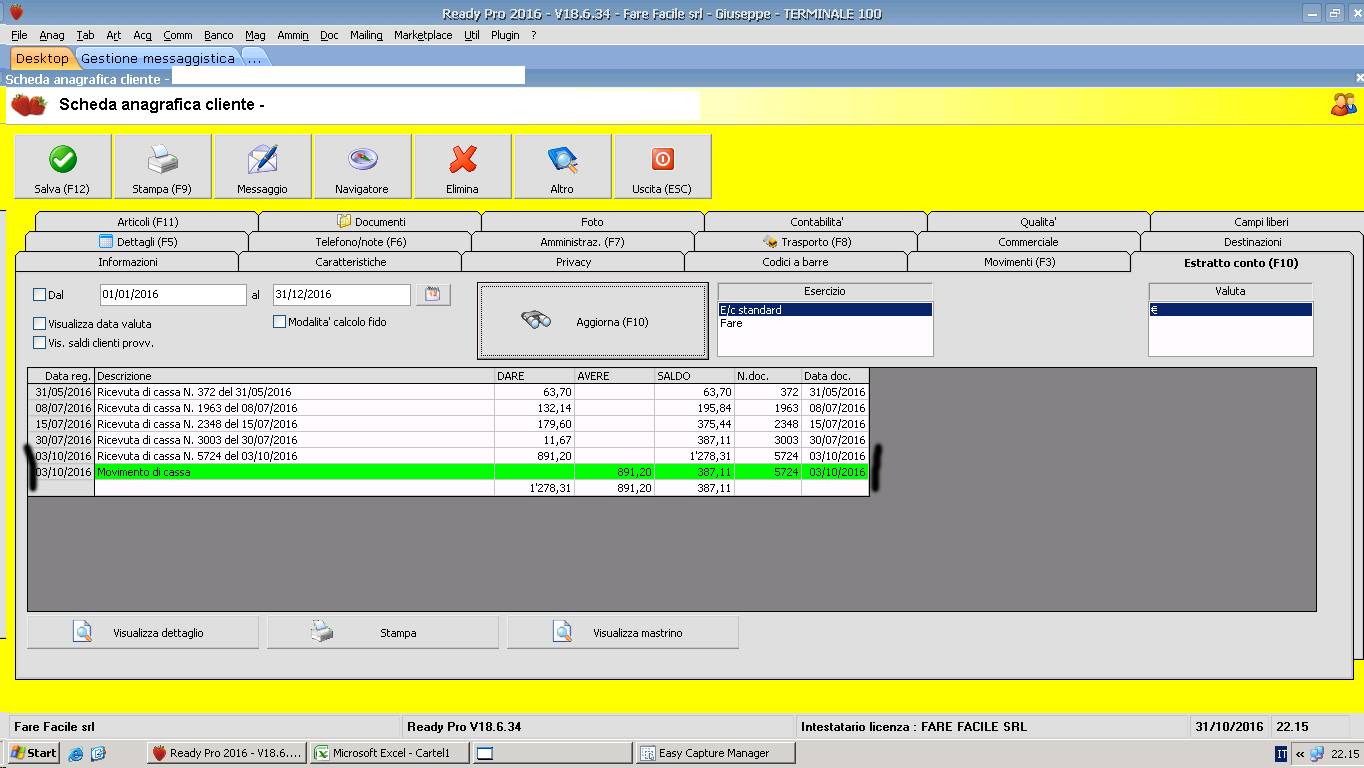The height and width of the screenshot is (768, 1364).
Task: Click the users icon at top right
Action: pos(1343,104)
